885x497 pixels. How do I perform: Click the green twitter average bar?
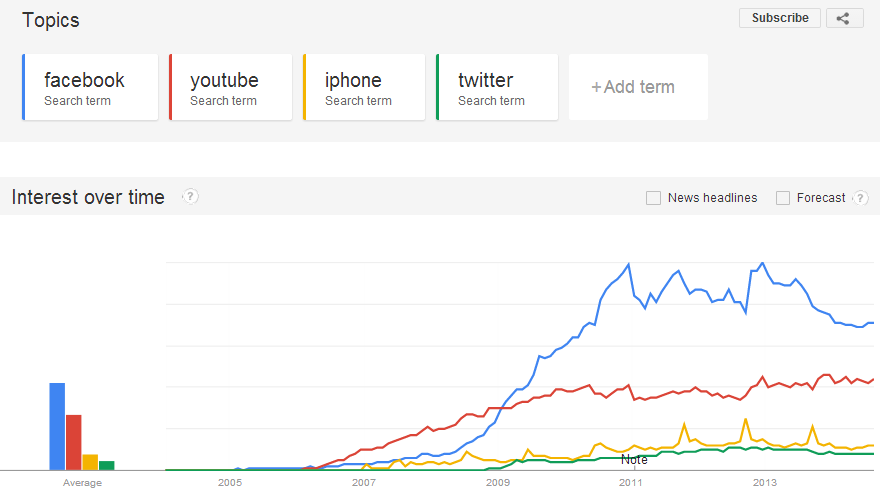point(107,465)
